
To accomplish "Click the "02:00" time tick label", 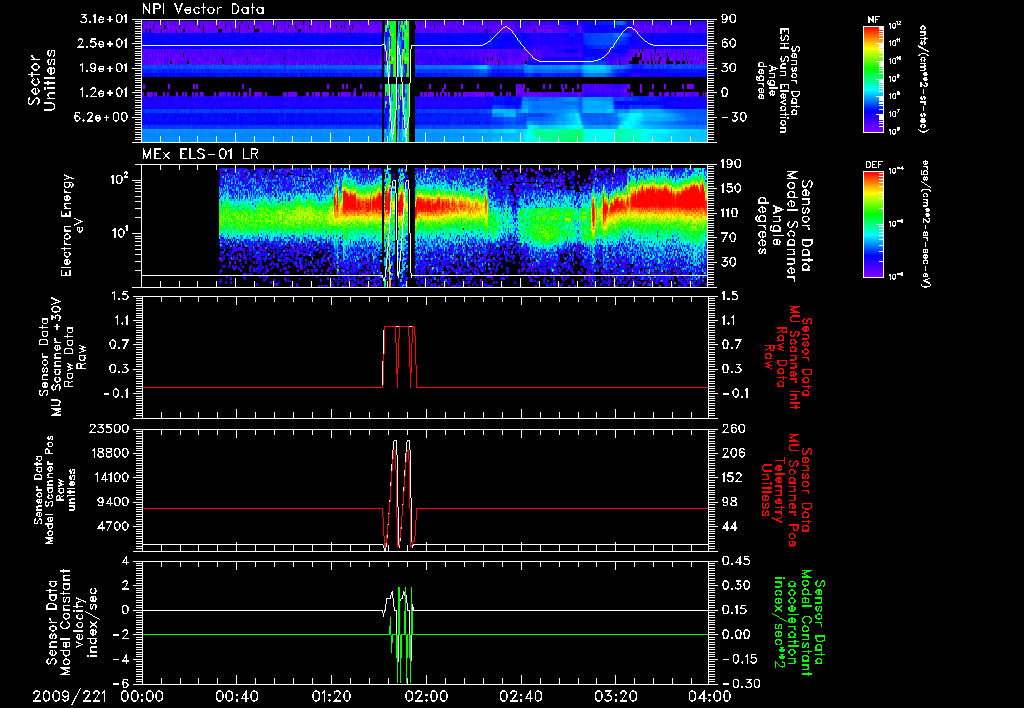I will (x=426, y=696).
